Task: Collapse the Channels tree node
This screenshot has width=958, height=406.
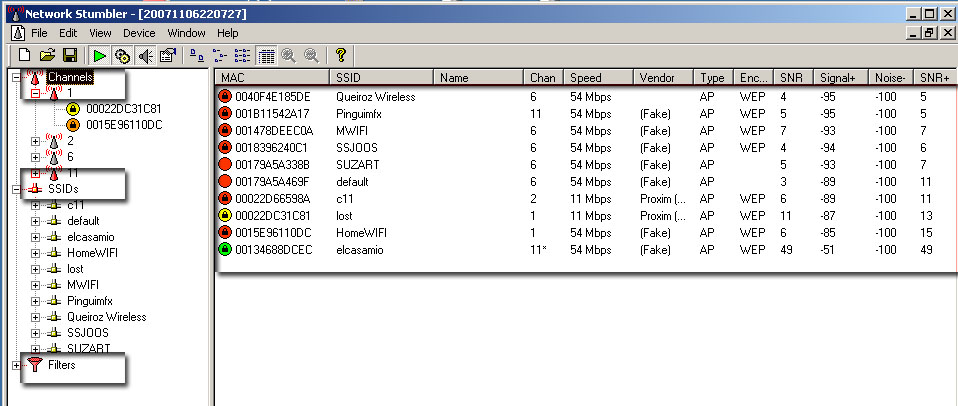Action: pos(16,77)
